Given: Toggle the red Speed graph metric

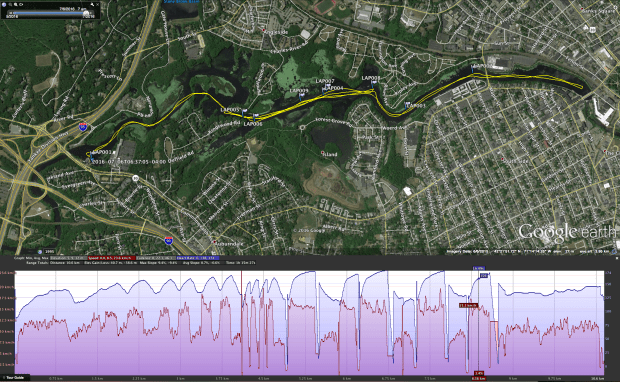Looking at the screenshot, I should pyautogui.click(x=112, y=258).
